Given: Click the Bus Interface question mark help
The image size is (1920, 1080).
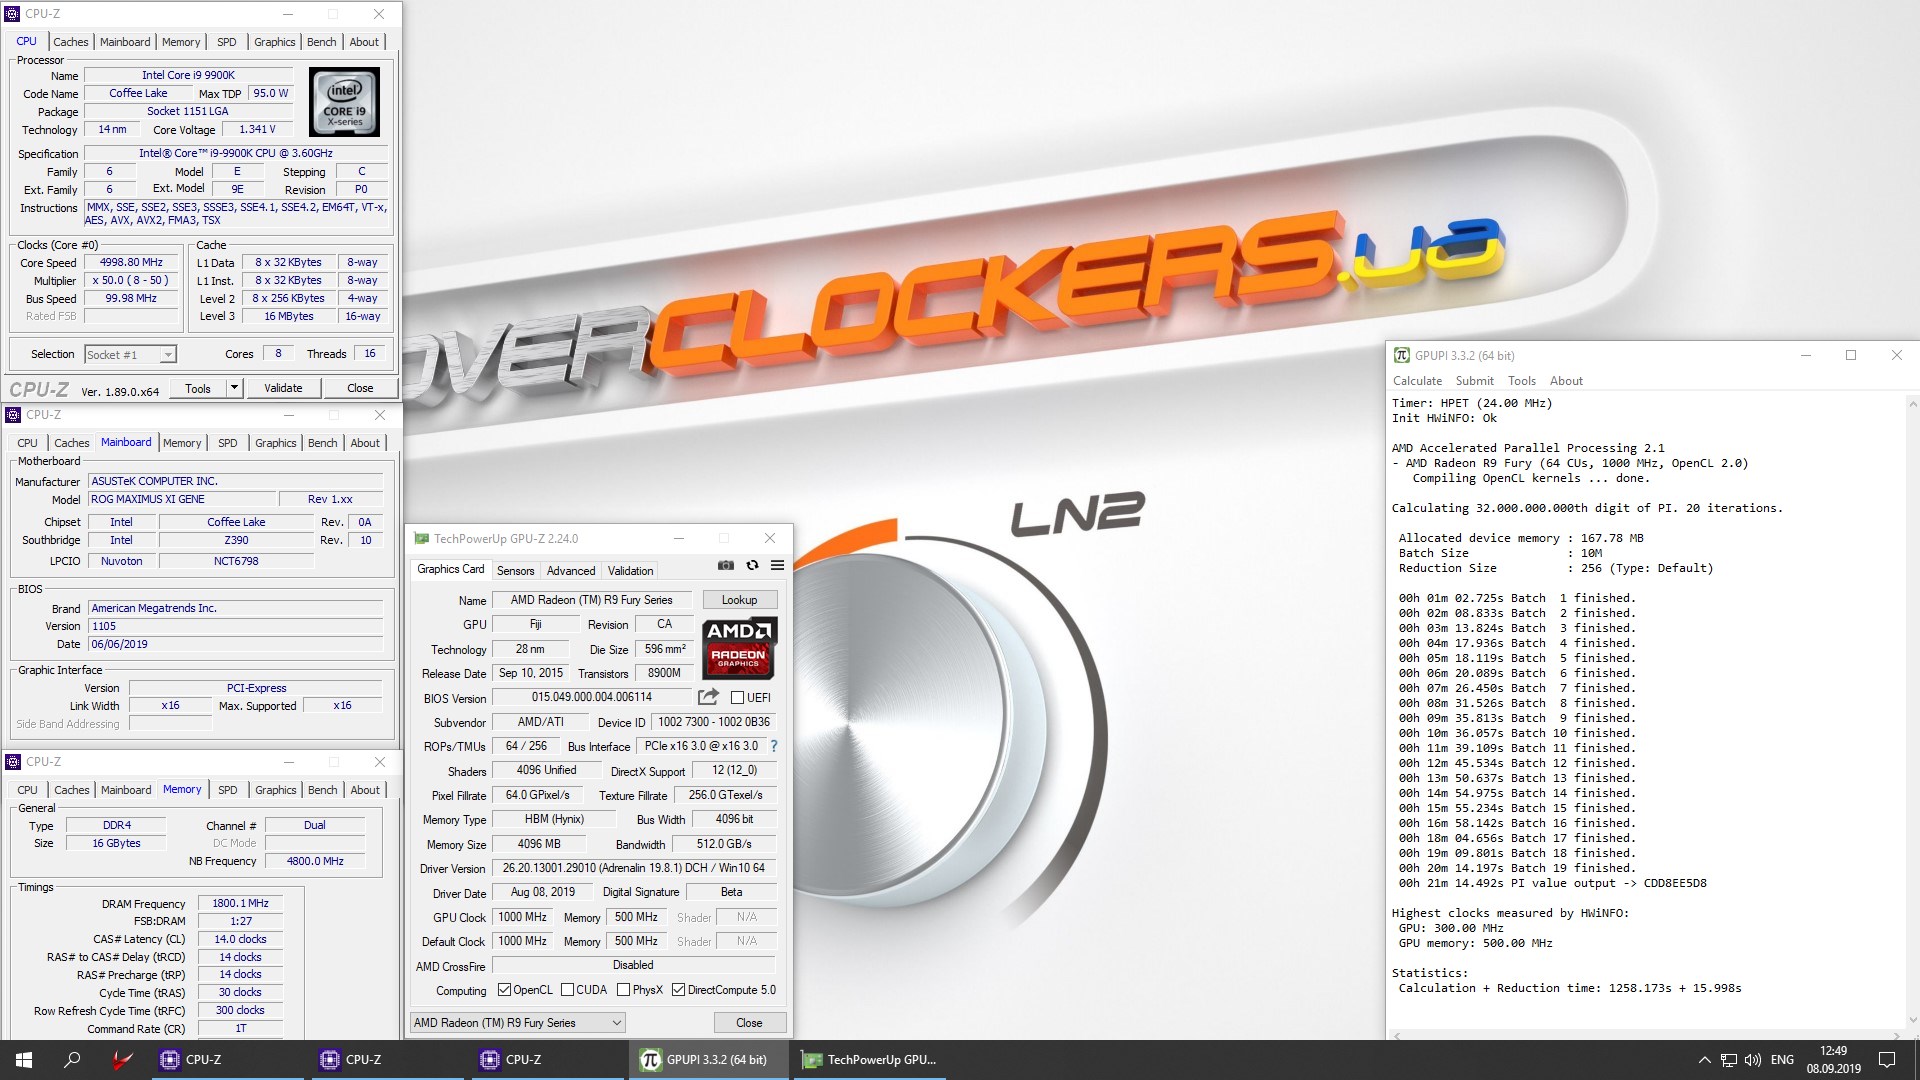Looking at the screenshot, I should pos(774,746).
